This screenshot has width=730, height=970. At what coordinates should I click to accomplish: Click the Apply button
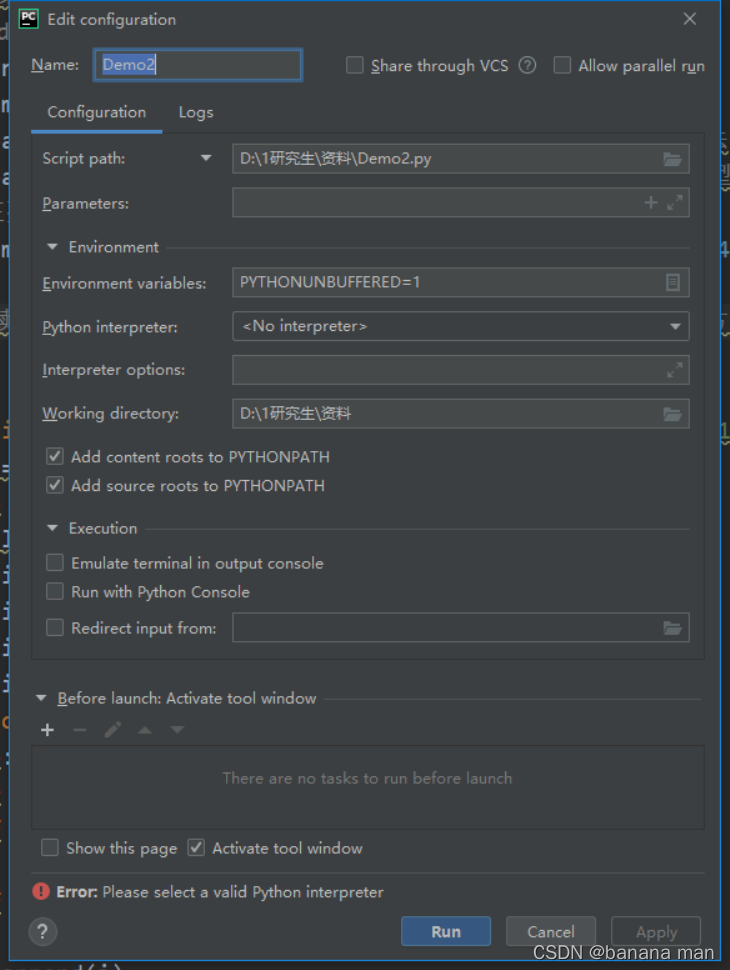[x=656, y=931]
